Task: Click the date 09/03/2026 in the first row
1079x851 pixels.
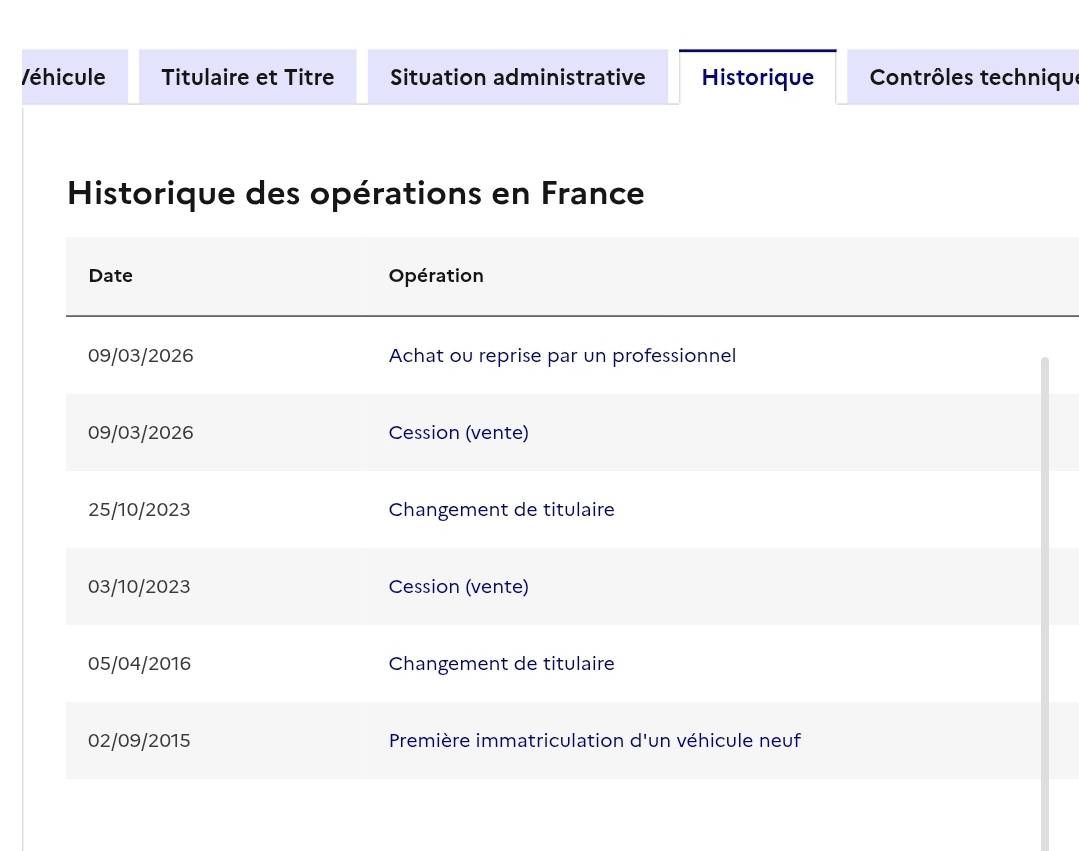Action: [x=140, y=355]
